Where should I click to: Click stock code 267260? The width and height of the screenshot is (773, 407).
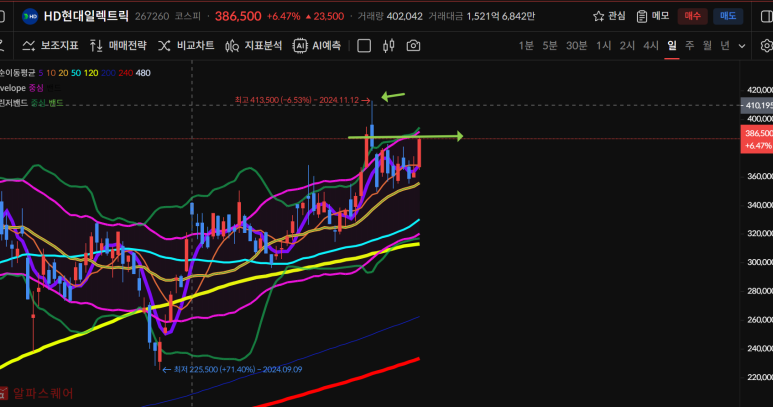tap(152, 16)
